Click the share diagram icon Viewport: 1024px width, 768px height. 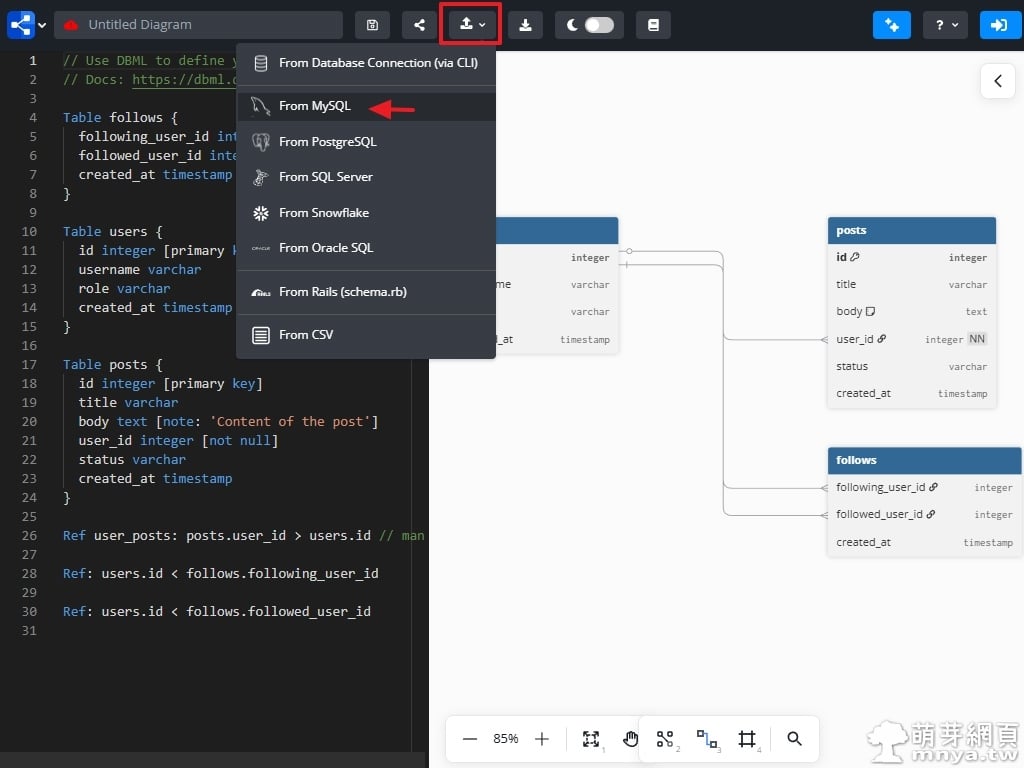pyautogui.click(x=419, y=25)
